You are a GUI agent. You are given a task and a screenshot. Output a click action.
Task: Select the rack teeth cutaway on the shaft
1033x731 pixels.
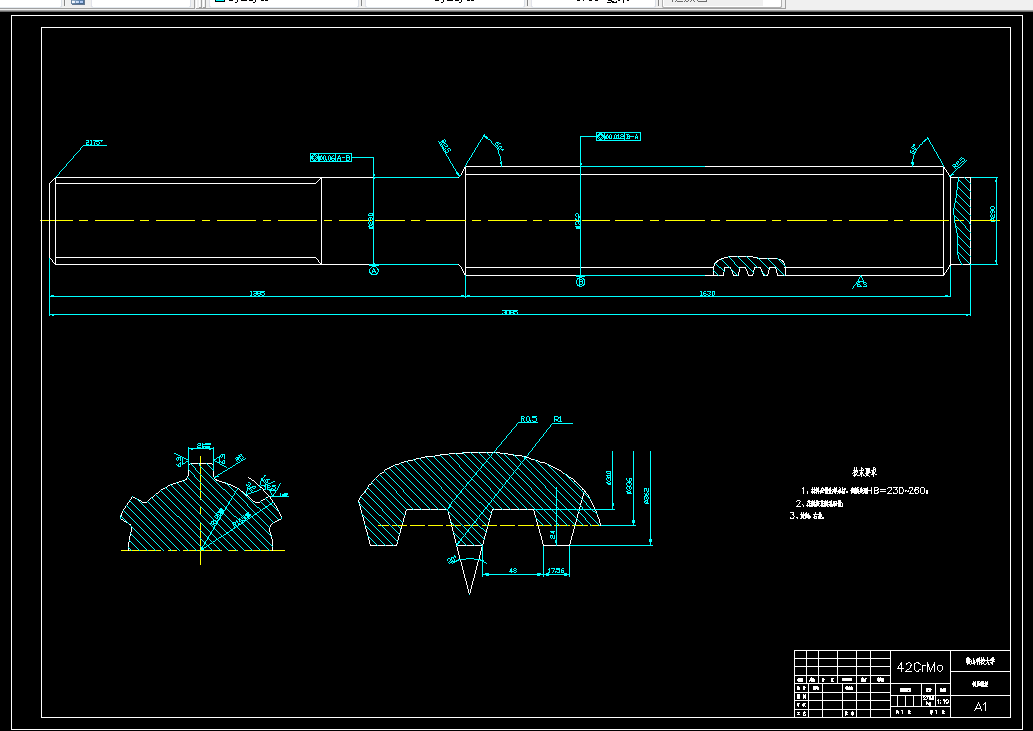point(750,266)
